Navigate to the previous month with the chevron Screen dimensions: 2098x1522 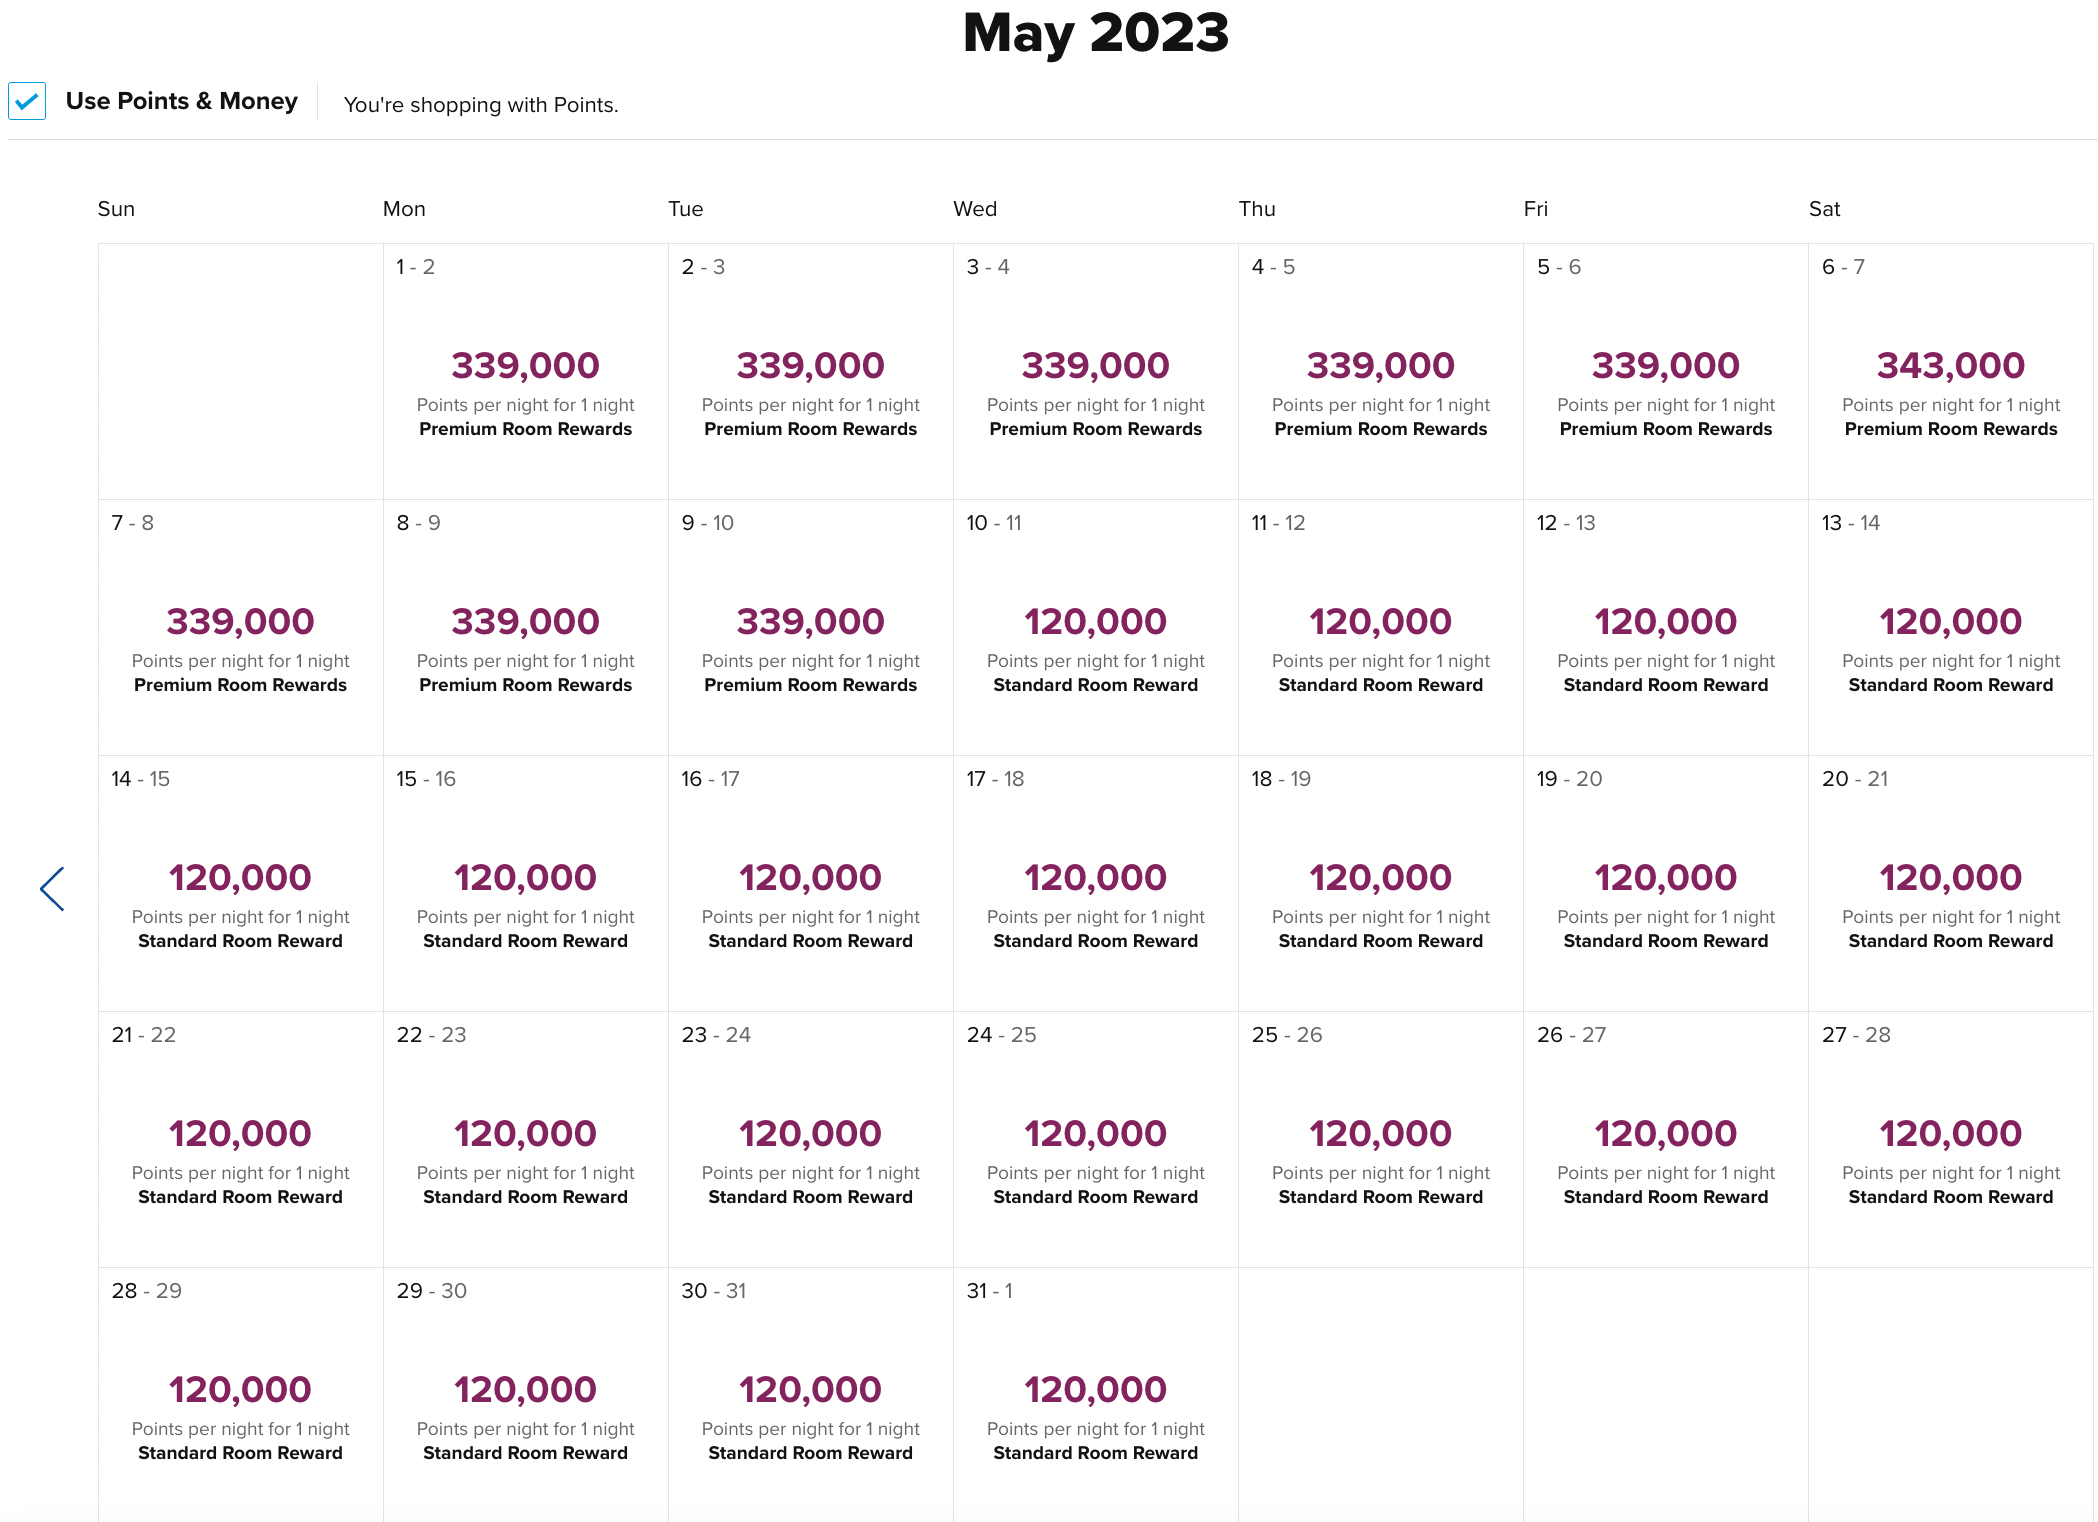53,888
